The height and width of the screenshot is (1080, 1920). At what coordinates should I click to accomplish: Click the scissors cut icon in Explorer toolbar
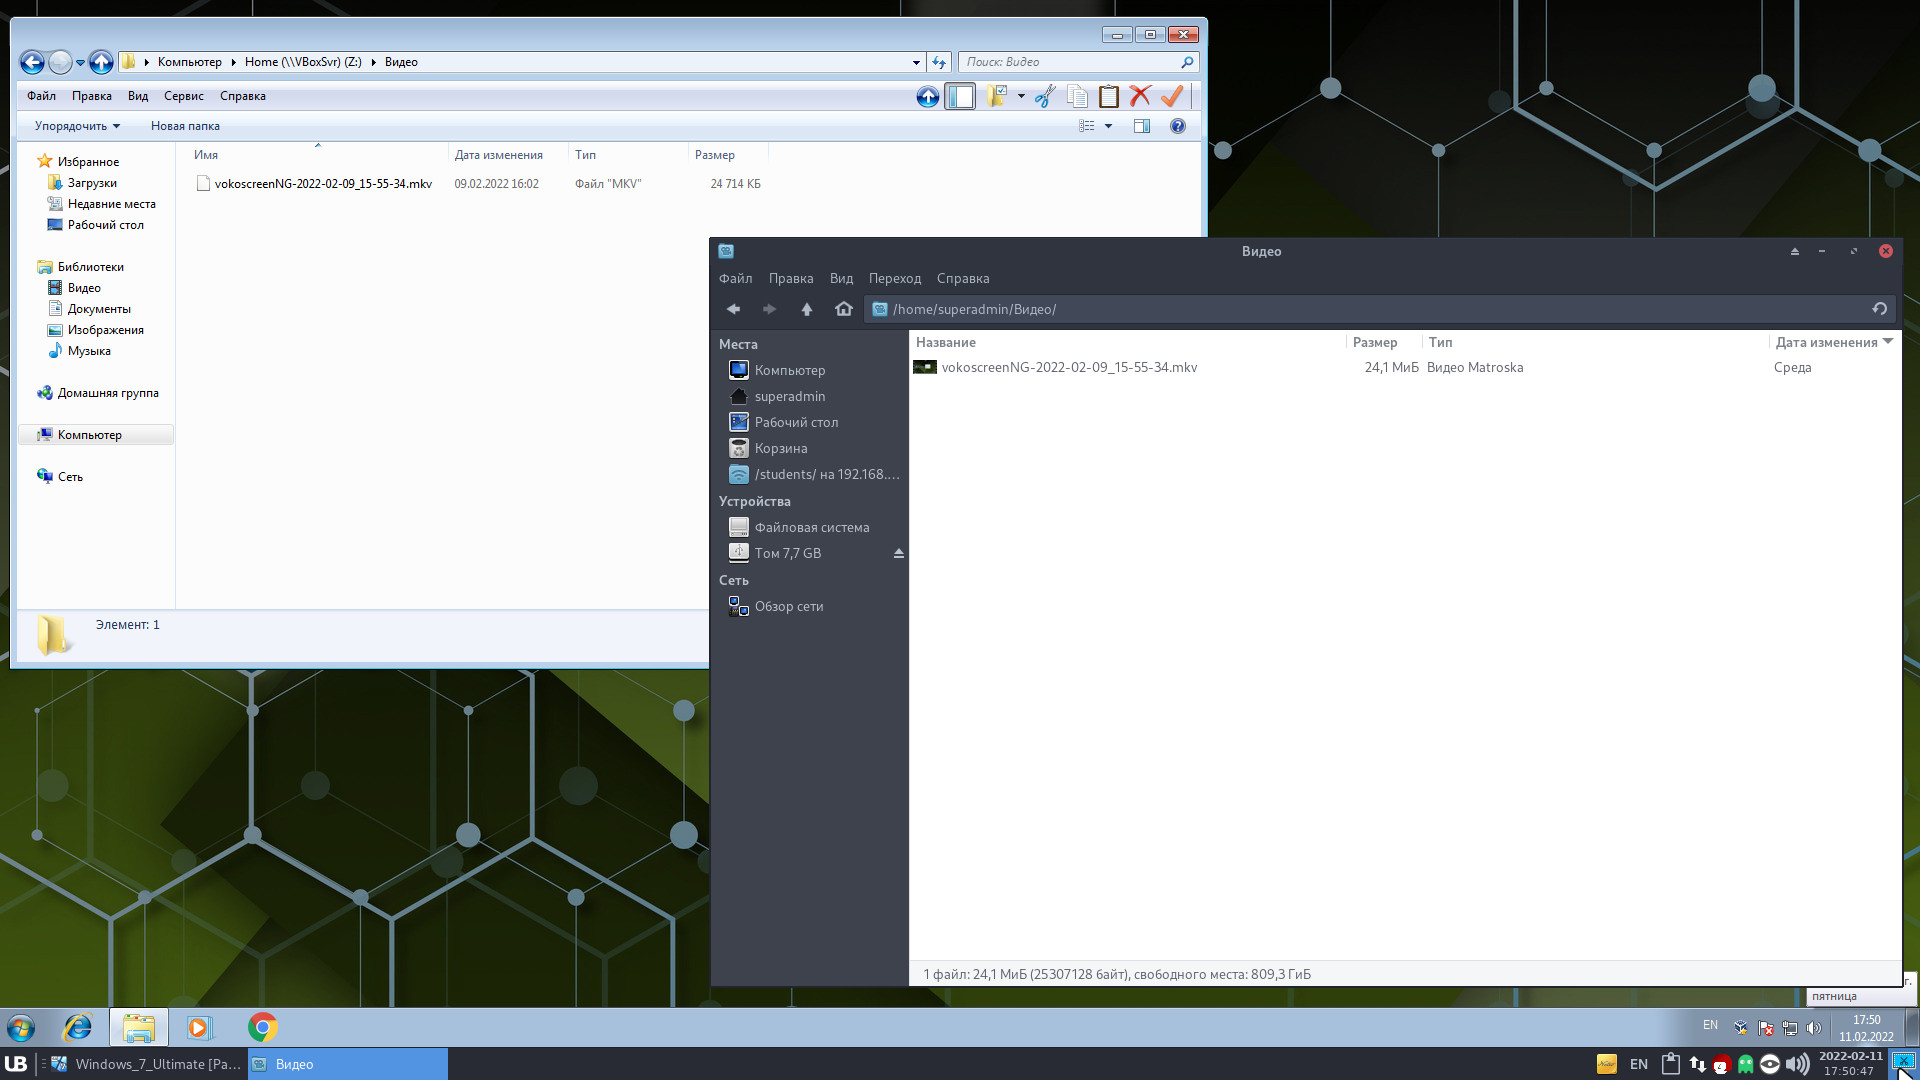pos(1045,96)
